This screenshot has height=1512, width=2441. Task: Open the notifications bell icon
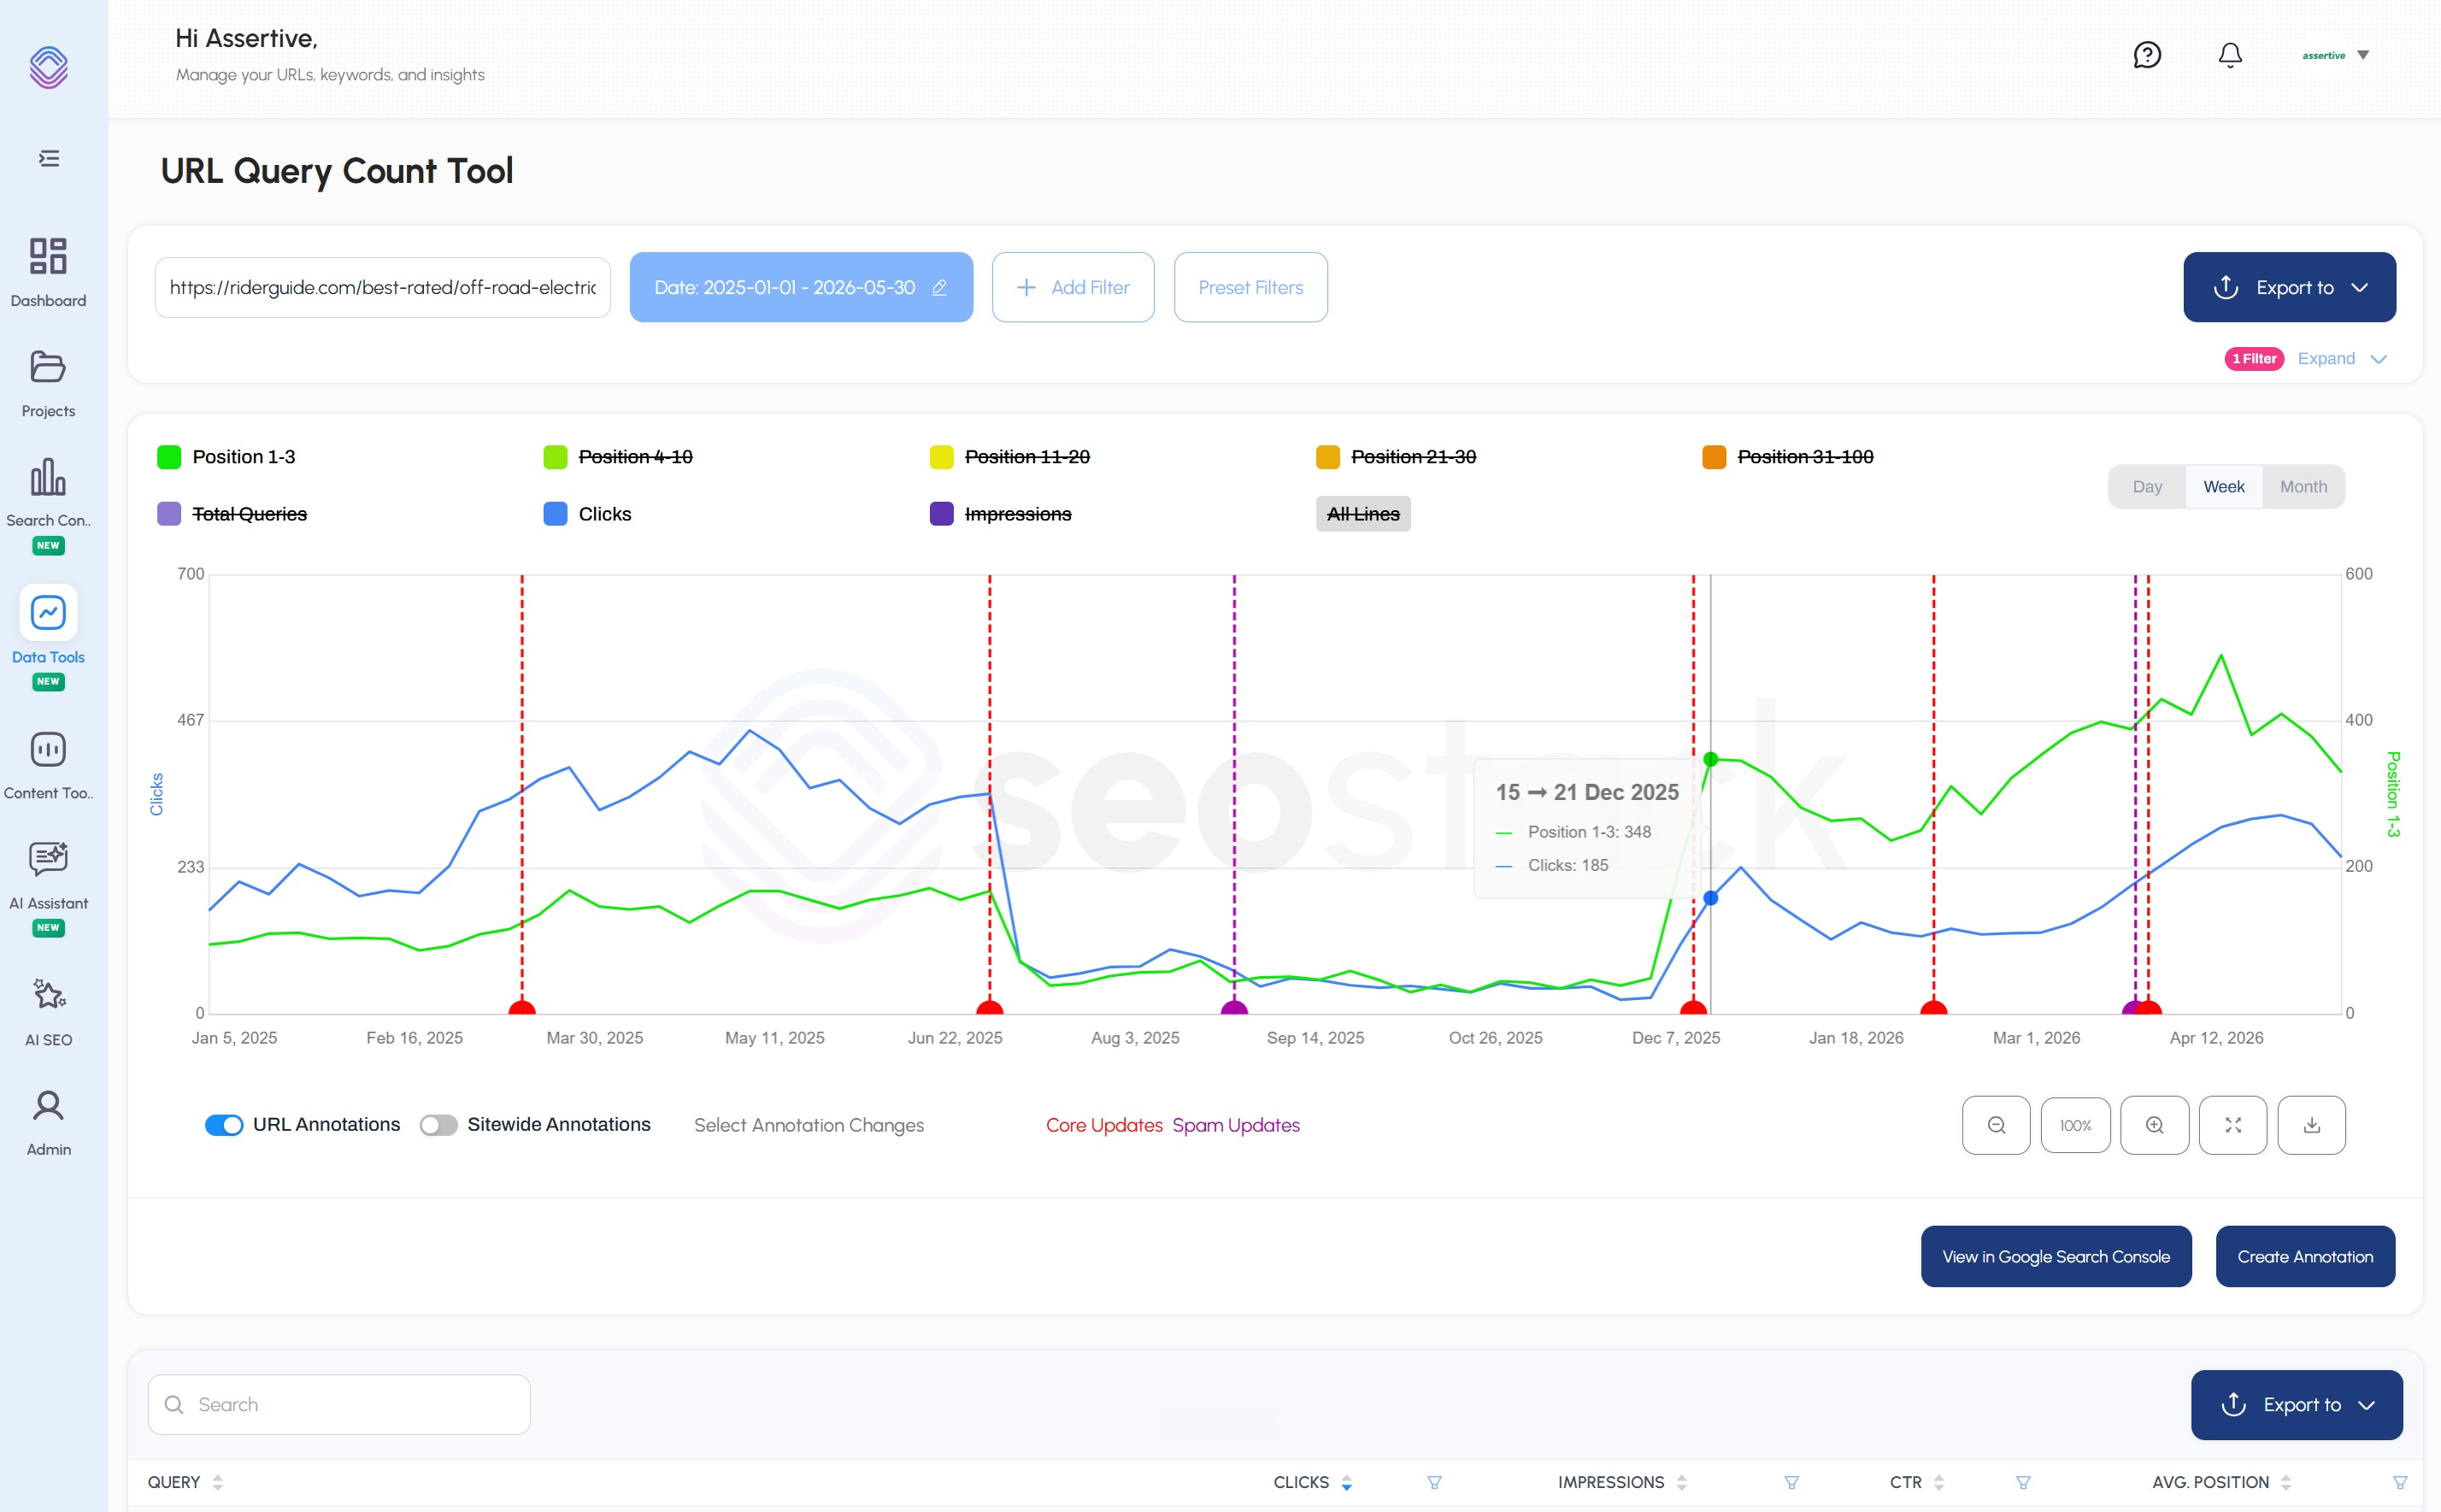pyautogui.click(x=2230, y=55)
